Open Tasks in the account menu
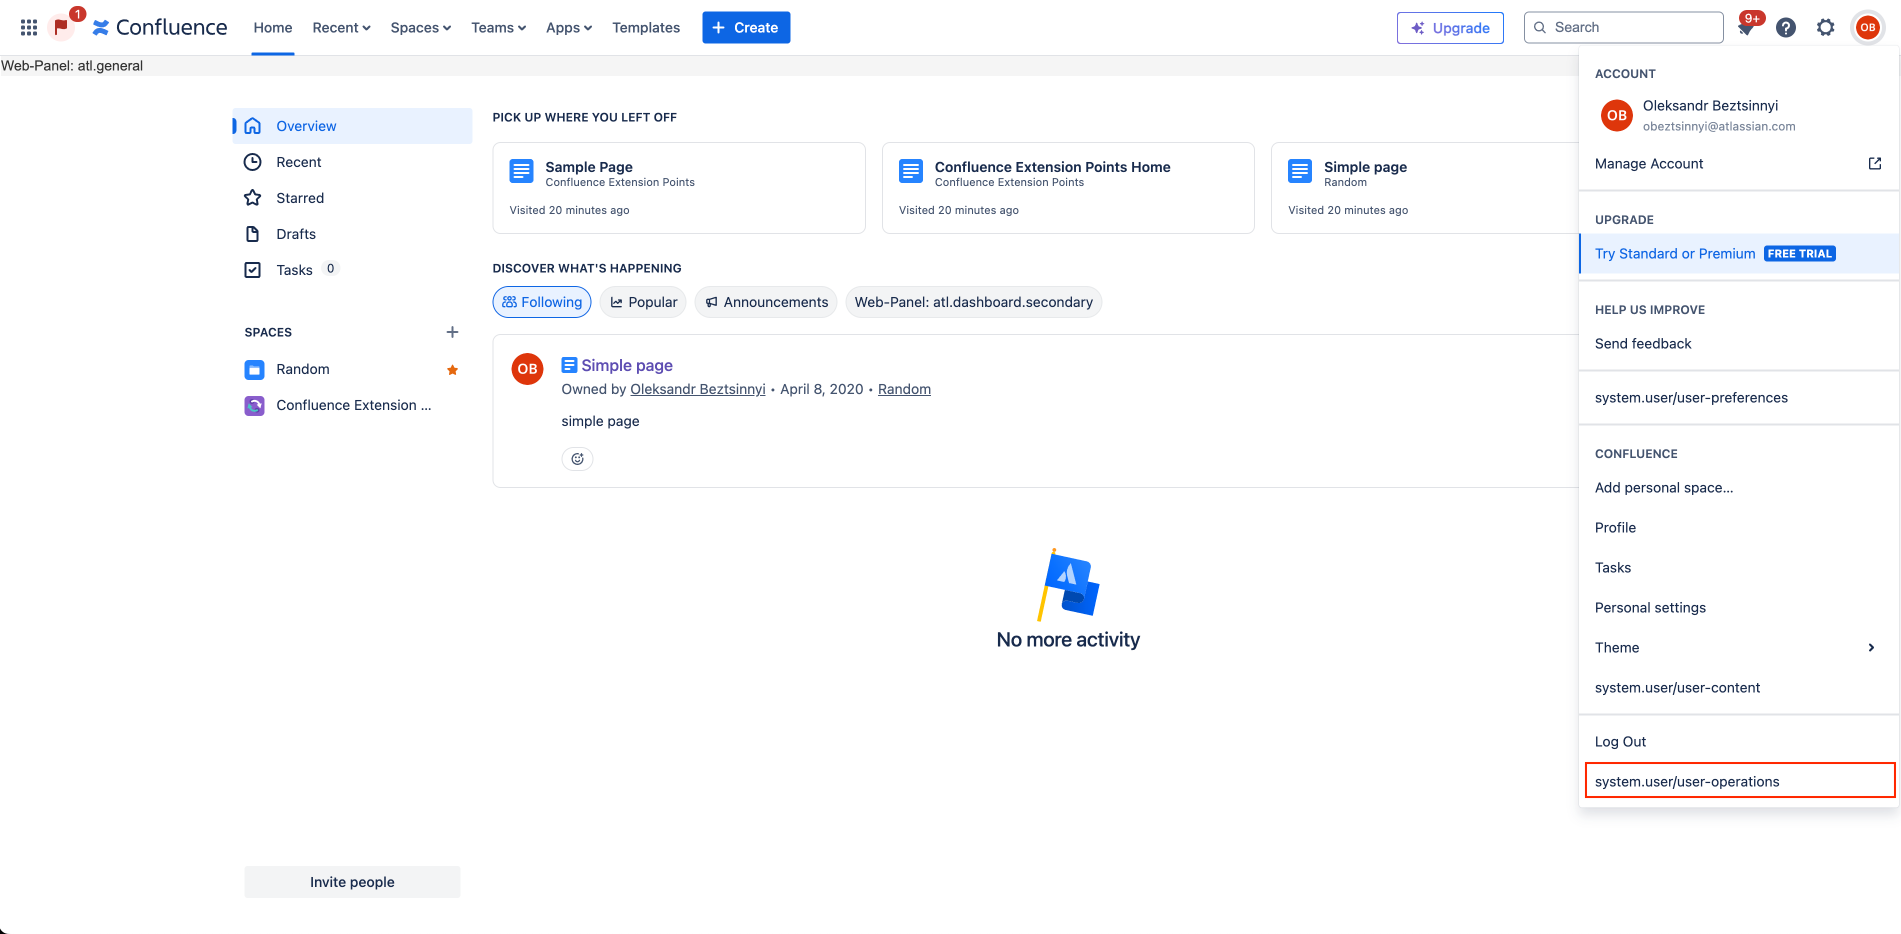This screenshot has height=934, width=1901. tap(1739, 568)
